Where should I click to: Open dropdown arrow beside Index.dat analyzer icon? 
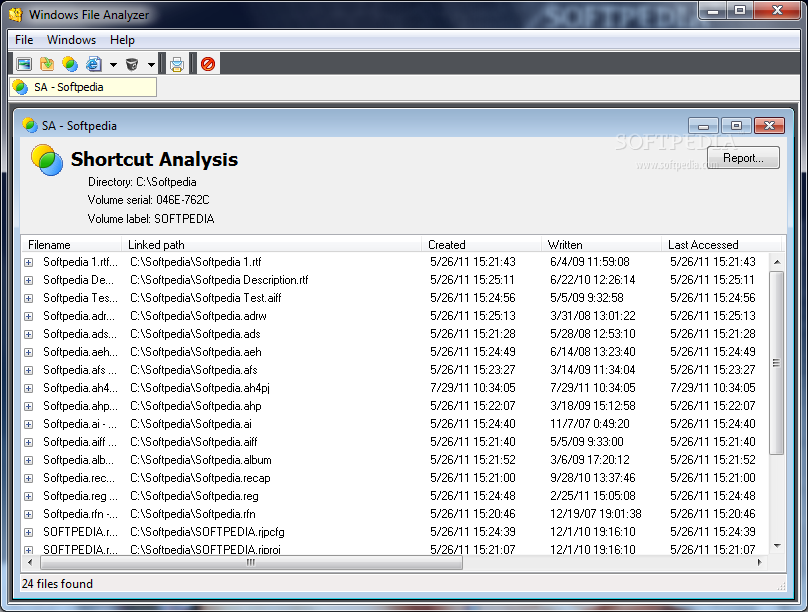[x=113, y=64]
